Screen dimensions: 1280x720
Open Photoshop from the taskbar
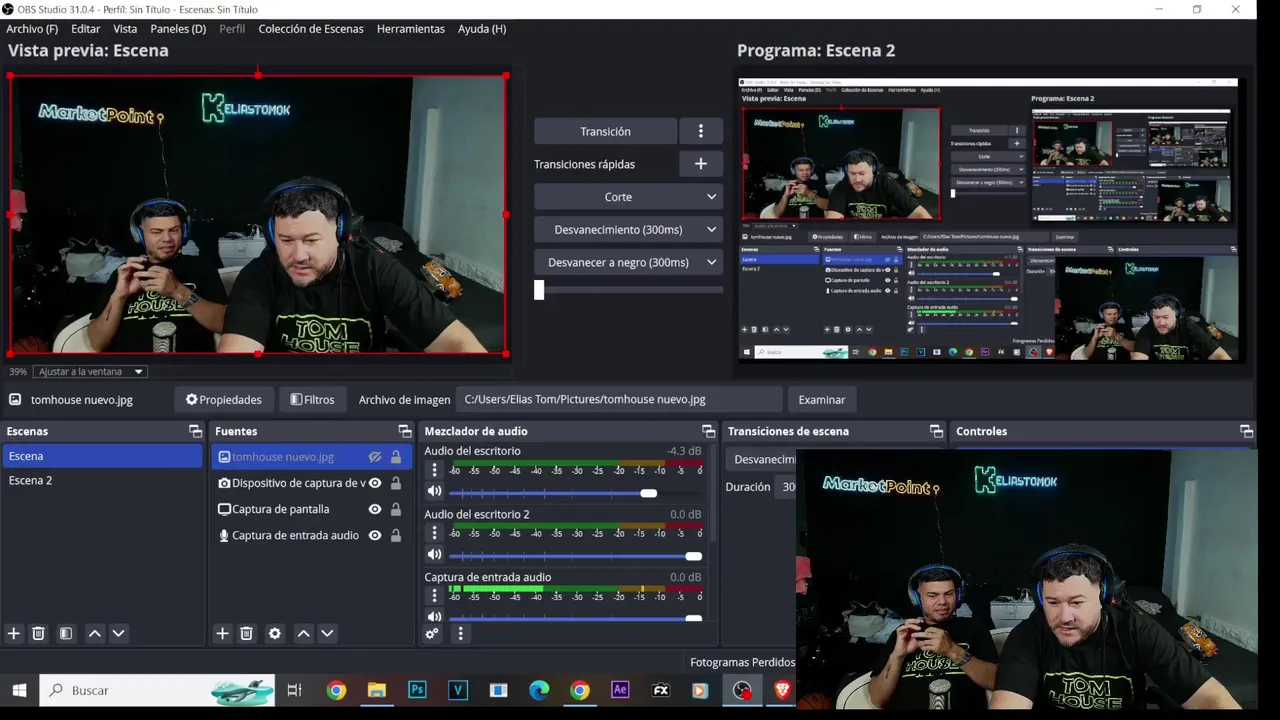(x=417, y=690)
